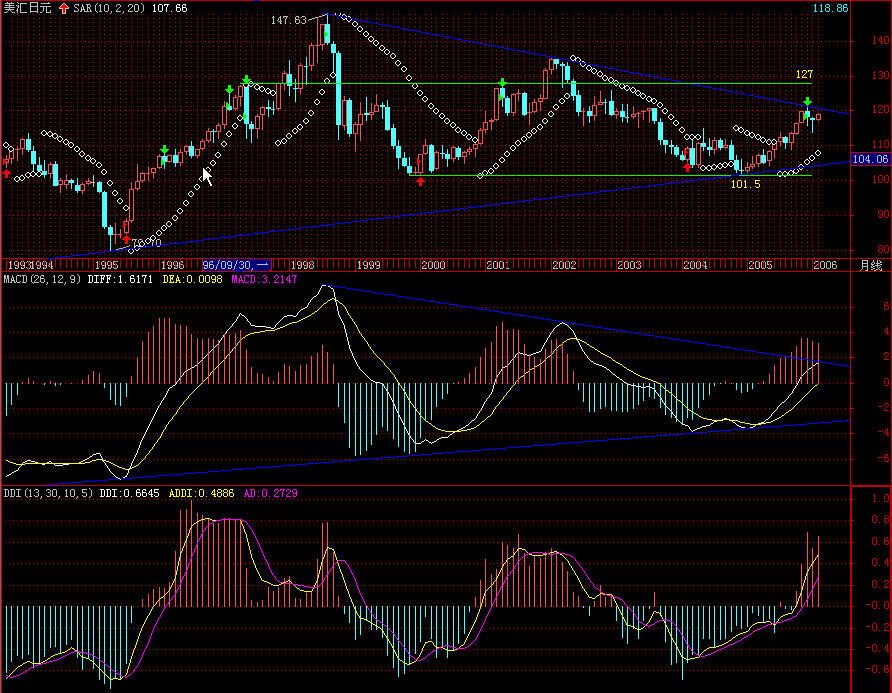Click the 104.06 price tag on the right axis

tap(870, 159)
